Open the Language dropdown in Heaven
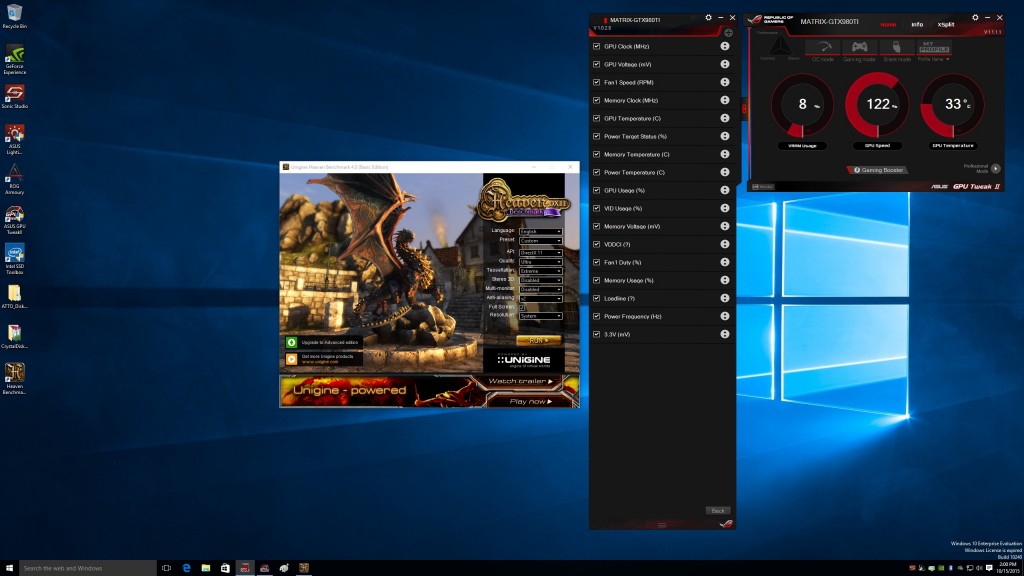This screenshot has height=576, width=1024. pos(540,231)
